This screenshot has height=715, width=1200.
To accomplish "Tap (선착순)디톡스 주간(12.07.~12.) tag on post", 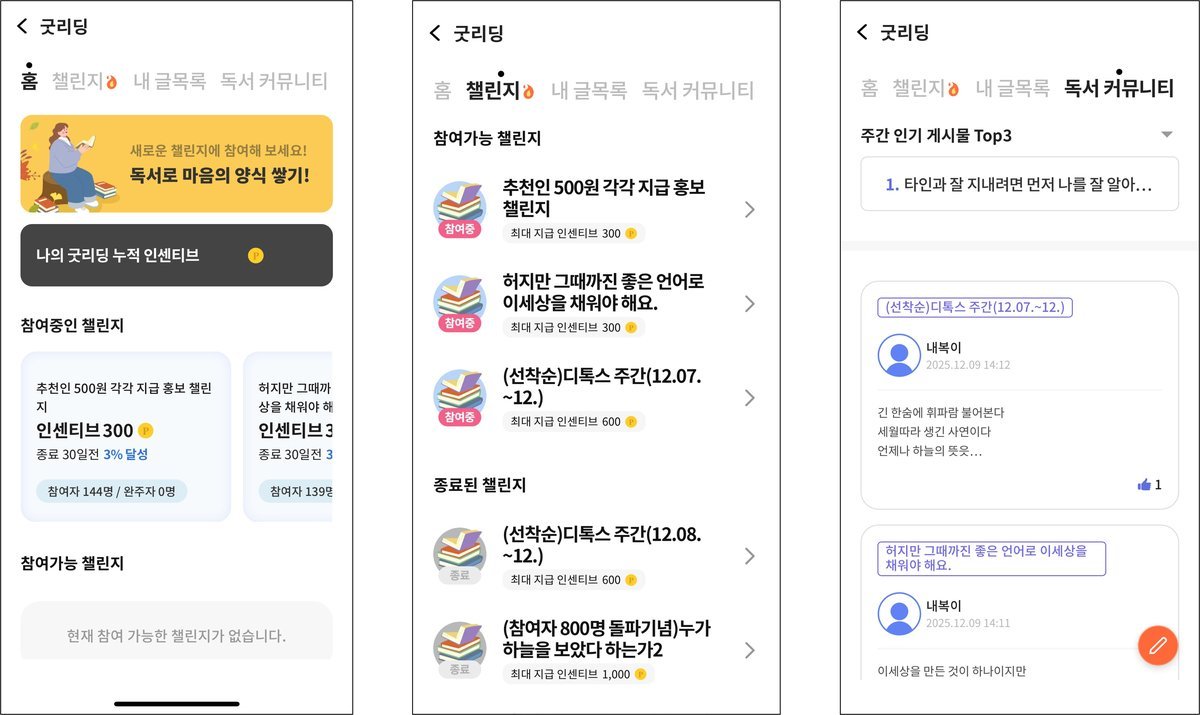I will pyautogui.click(x=975, y=307).
